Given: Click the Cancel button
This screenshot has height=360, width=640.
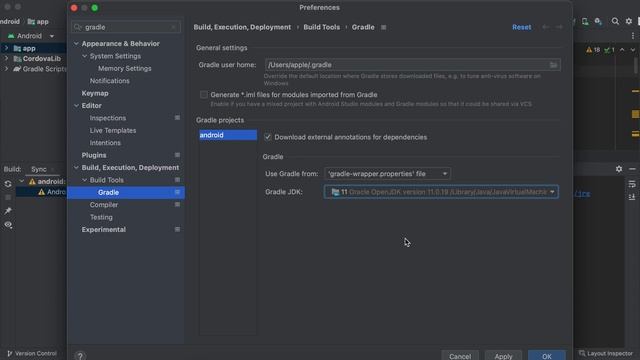Looking at the screenshot, I should pyautogui.click(x=460, y=356).
